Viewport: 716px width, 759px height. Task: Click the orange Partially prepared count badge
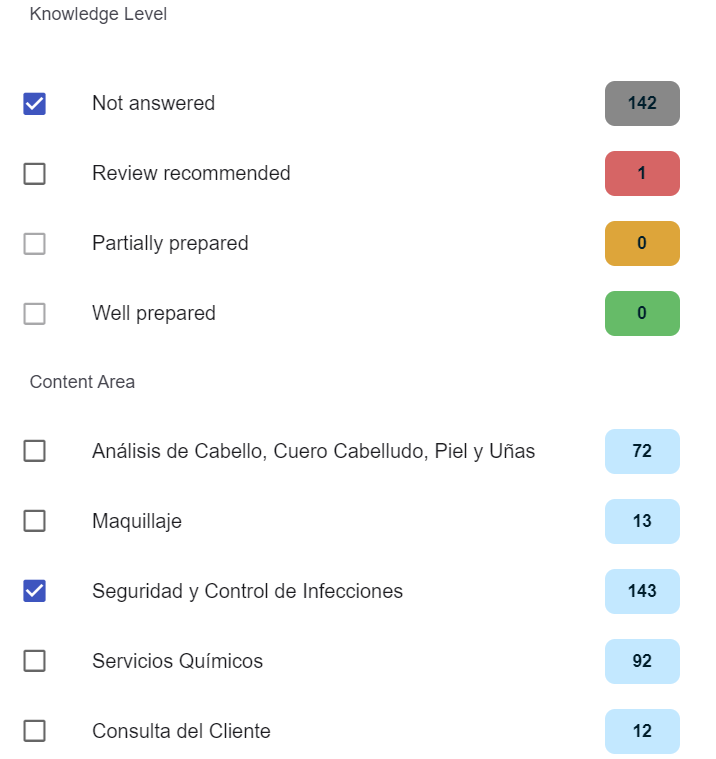(x=642, y=243)
